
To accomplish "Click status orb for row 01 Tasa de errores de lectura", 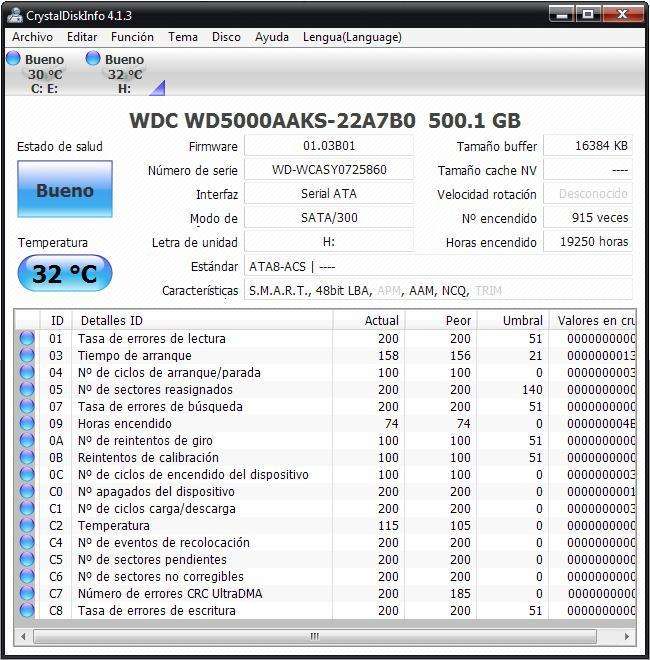I will 27,338.
